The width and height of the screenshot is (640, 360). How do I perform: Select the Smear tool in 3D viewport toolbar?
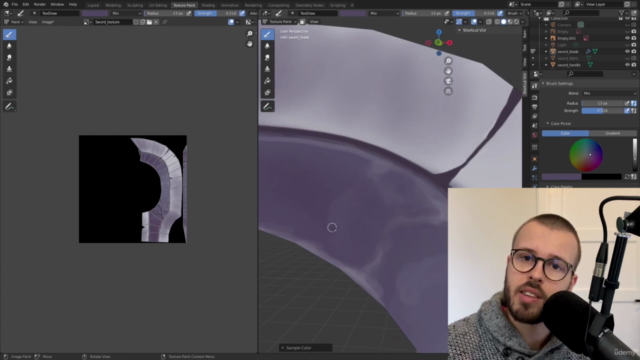click(x=267, y=58)
